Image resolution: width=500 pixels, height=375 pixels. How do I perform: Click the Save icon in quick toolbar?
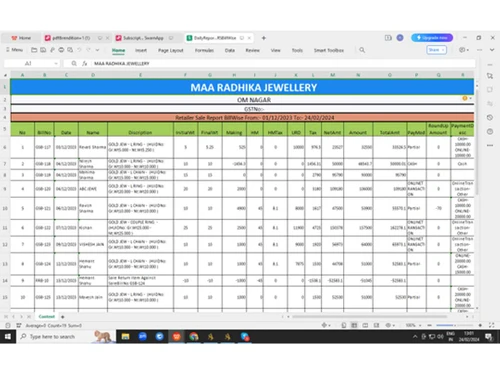click(x=43, y=50)
